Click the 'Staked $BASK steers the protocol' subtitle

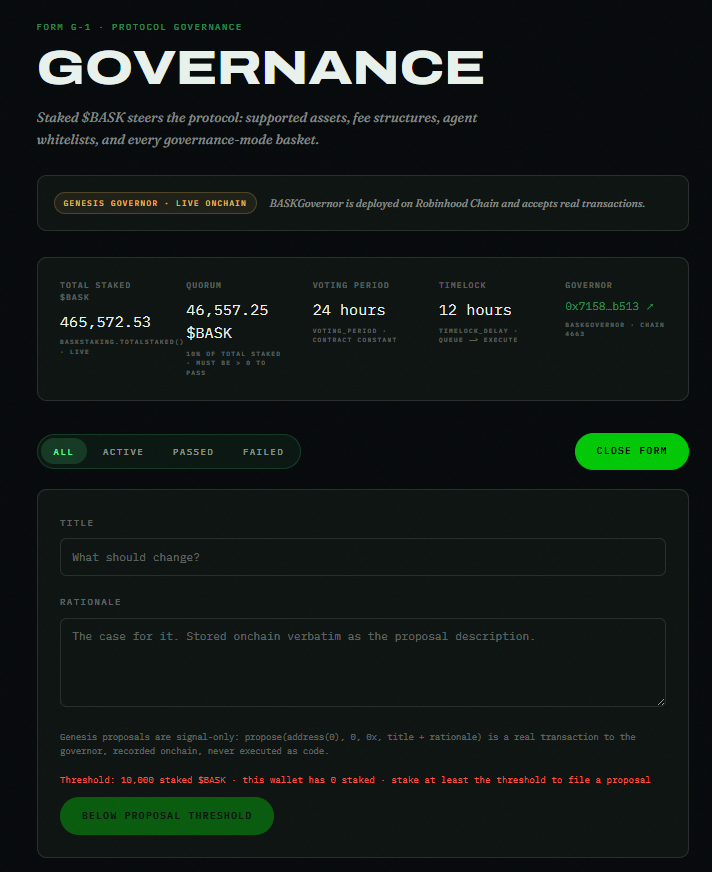coord(257,128)
